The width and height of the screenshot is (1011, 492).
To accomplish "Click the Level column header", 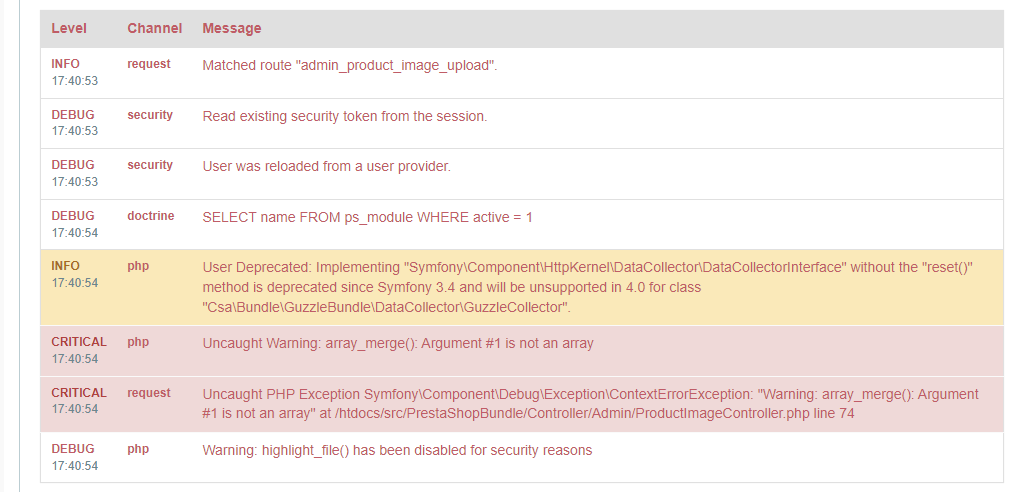I will coord(69,29).
